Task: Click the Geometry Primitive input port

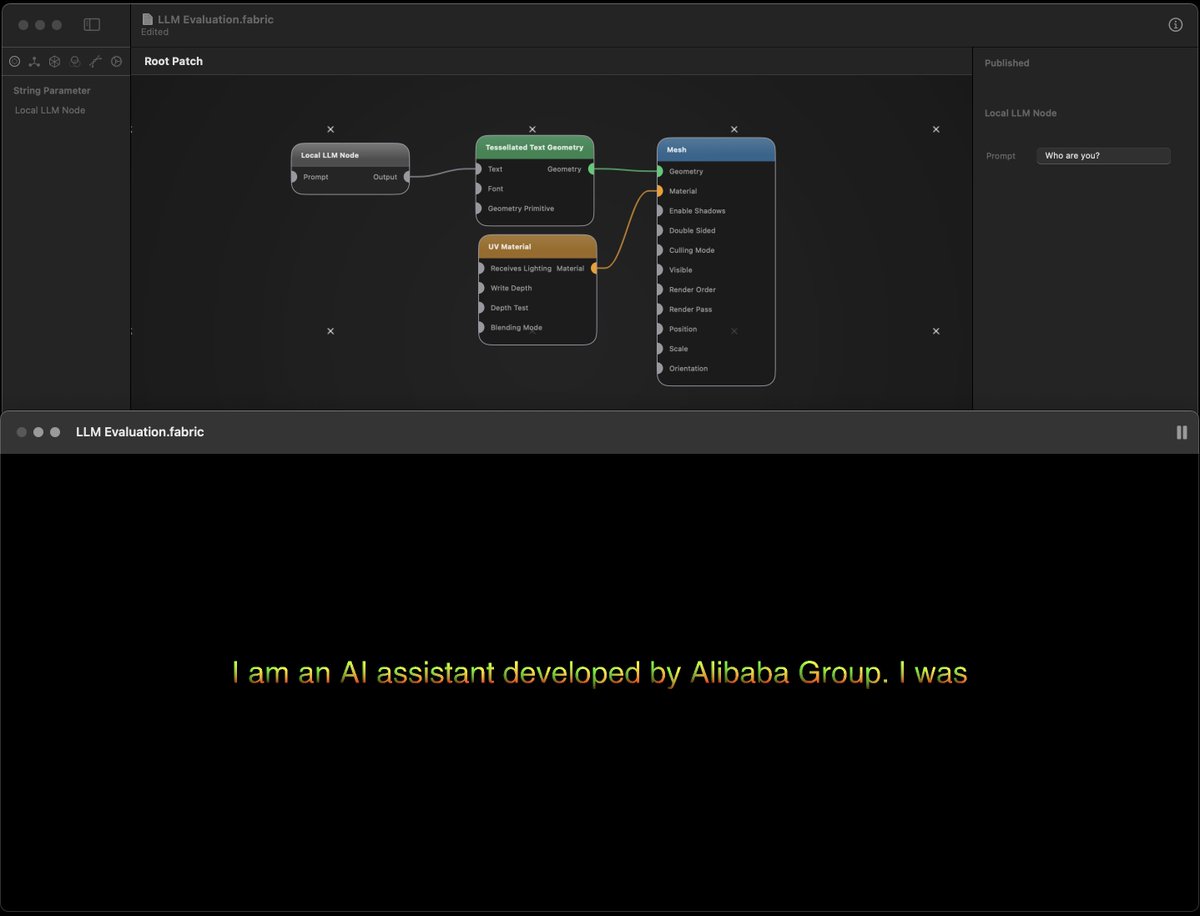Action: pos(478,208)
